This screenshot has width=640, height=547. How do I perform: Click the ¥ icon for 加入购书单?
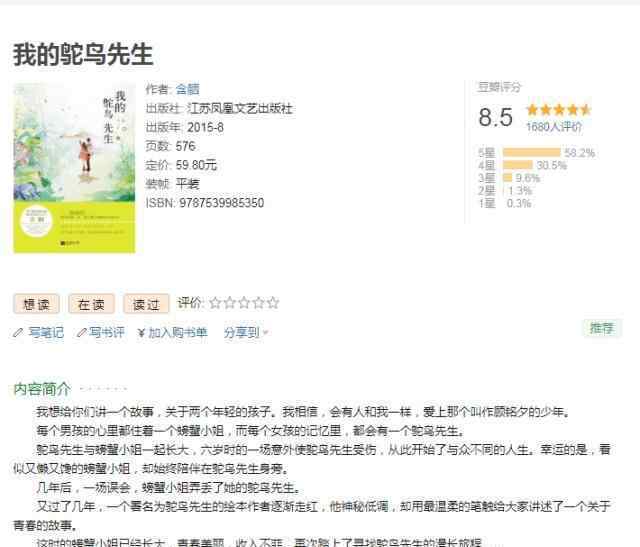[x=141, y=333]
